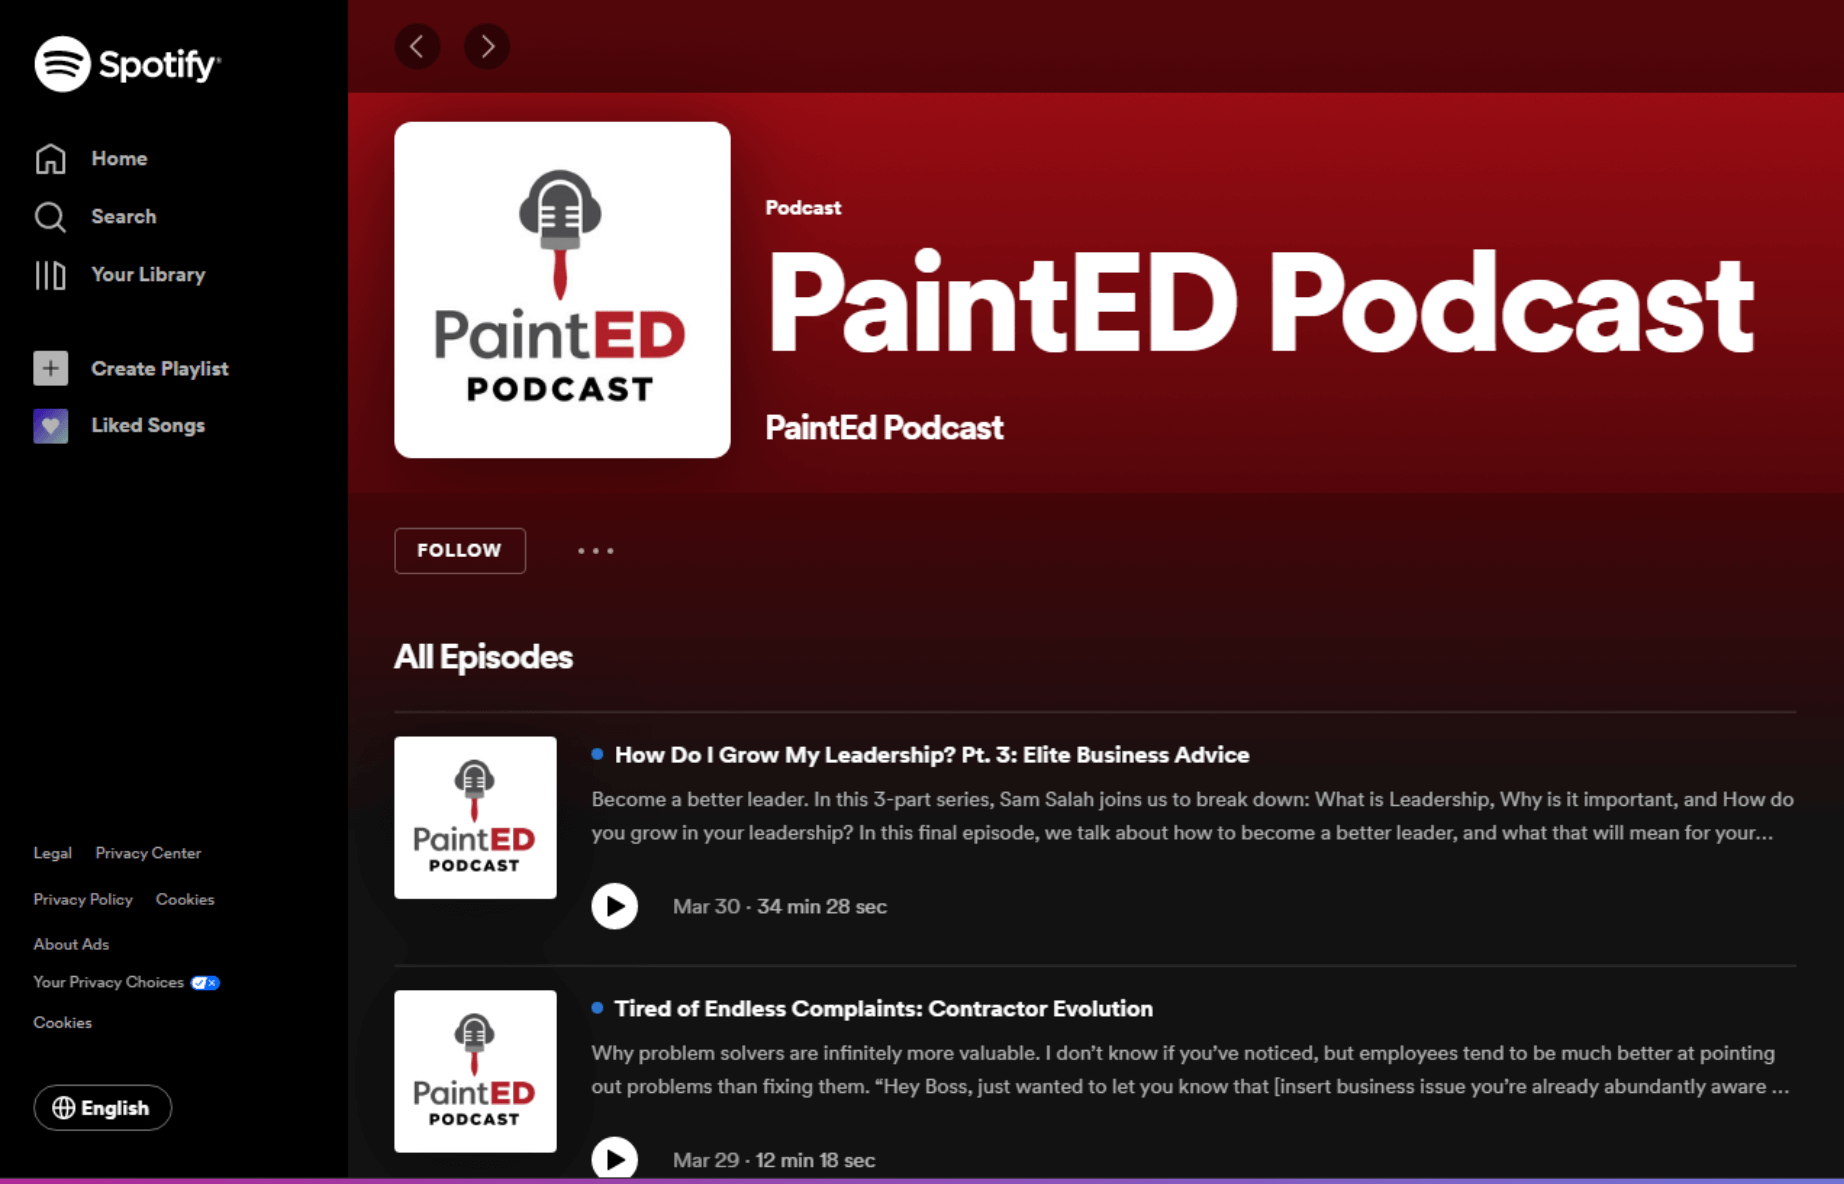Click the Your Library icon
1844x1184 pixels.
pyautogui.click(x=50, y=275)
